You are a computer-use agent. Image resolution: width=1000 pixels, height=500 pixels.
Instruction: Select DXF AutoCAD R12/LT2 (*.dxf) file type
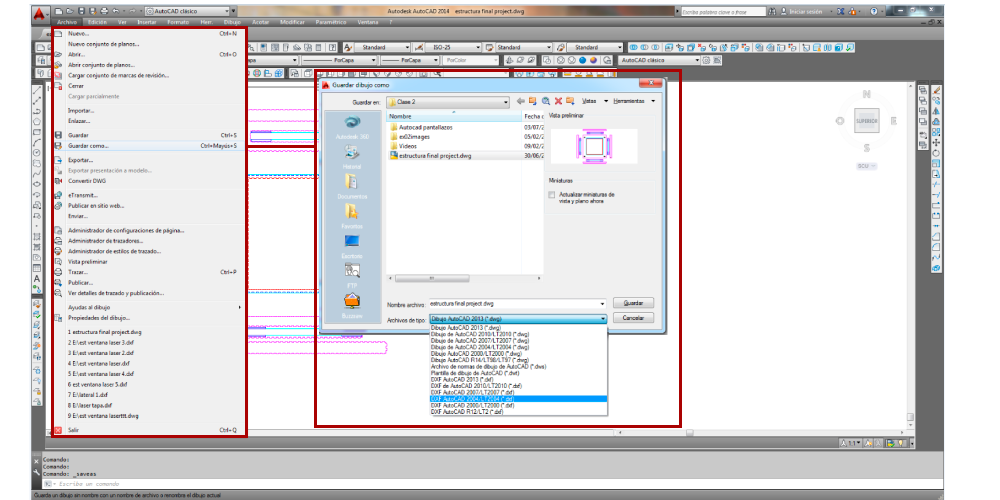518,412
